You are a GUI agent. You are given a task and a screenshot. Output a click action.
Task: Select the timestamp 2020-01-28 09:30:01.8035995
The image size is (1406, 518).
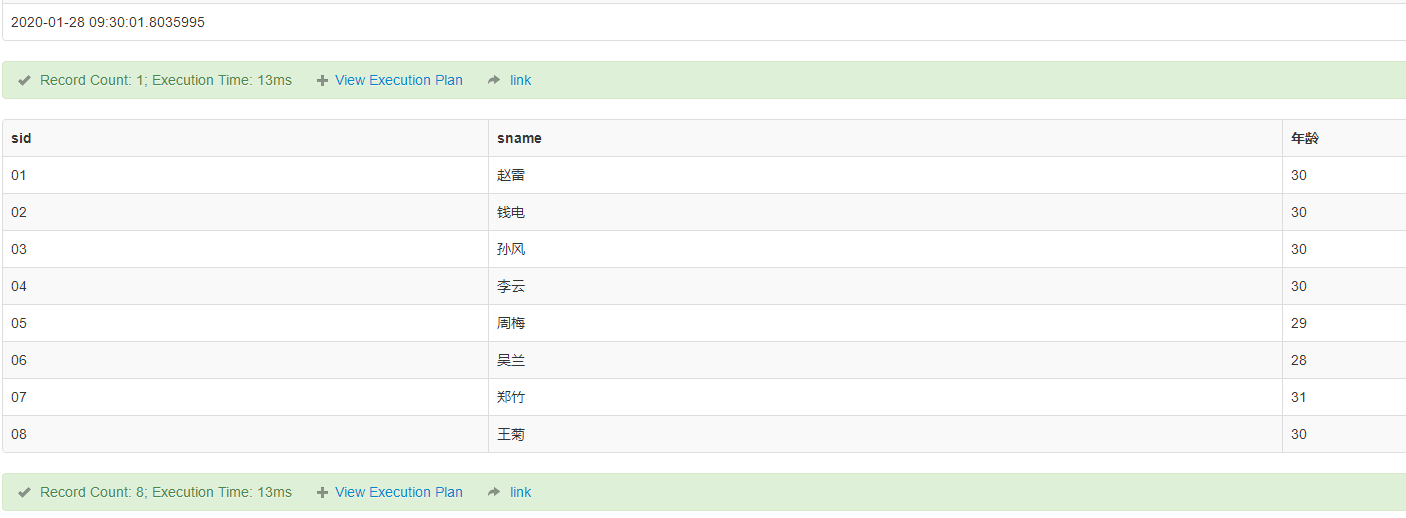108,22
